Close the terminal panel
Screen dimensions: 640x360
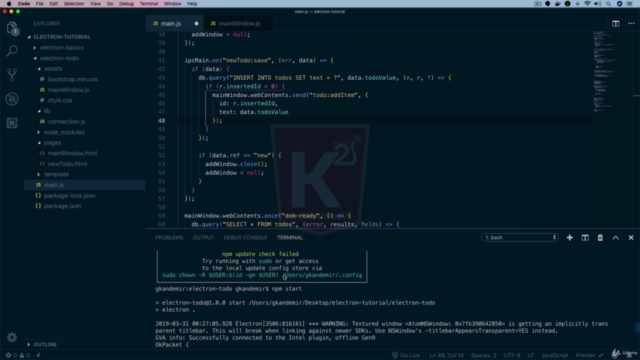[631, 238]
